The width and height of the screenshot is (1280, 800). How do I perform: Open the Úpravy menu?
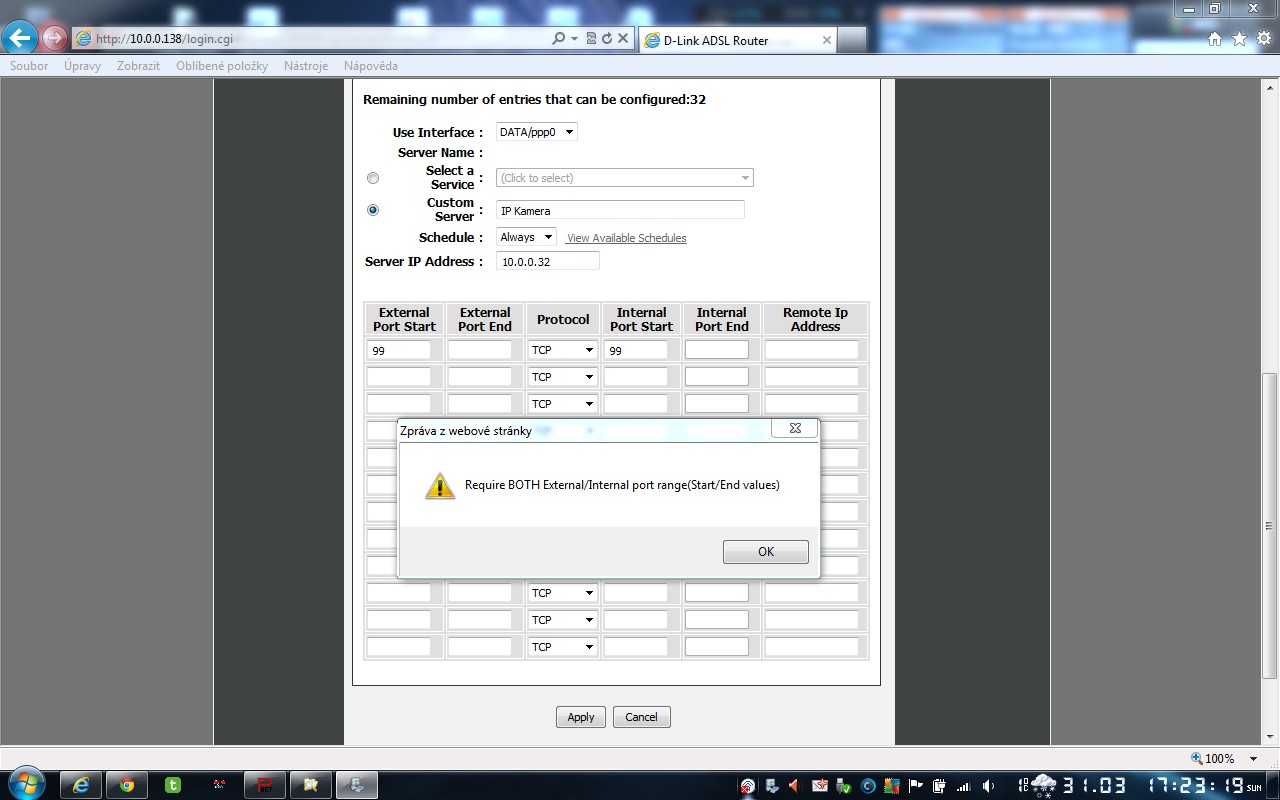click(82, 66)
